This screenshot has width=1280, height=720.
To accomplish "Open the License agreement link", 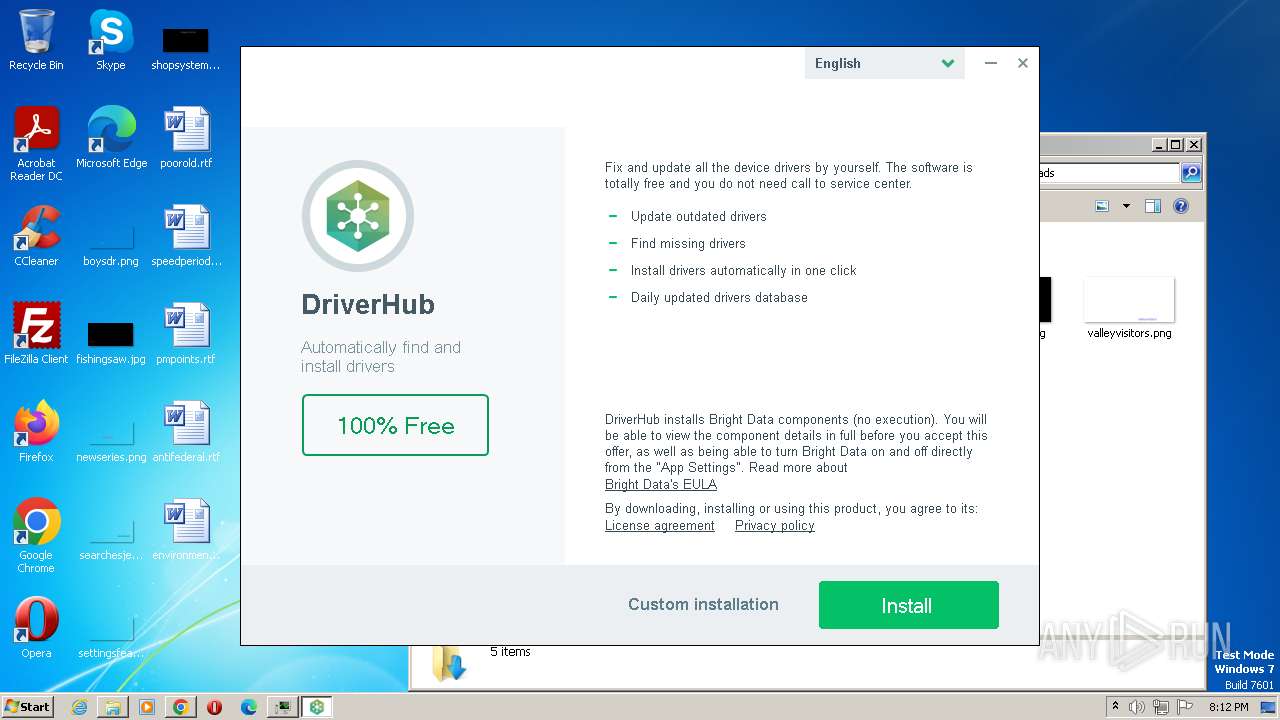I will point(660,526).
